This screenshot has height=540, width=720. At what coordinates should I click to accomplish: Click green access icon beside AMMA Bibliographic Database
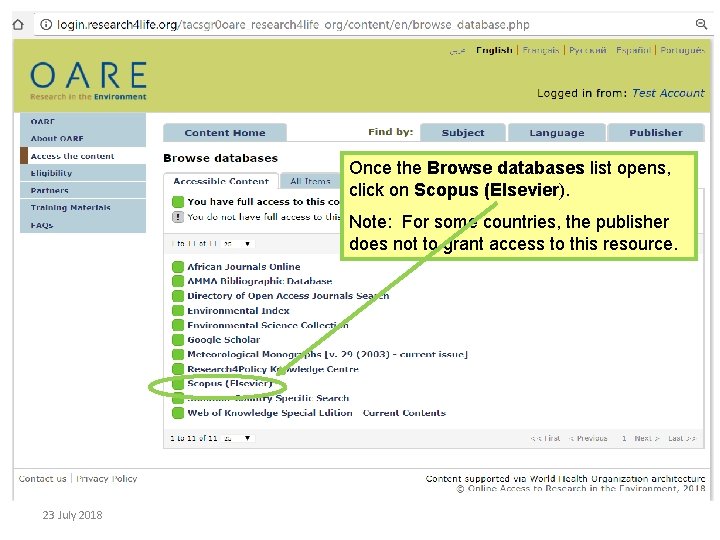[178, 281]
